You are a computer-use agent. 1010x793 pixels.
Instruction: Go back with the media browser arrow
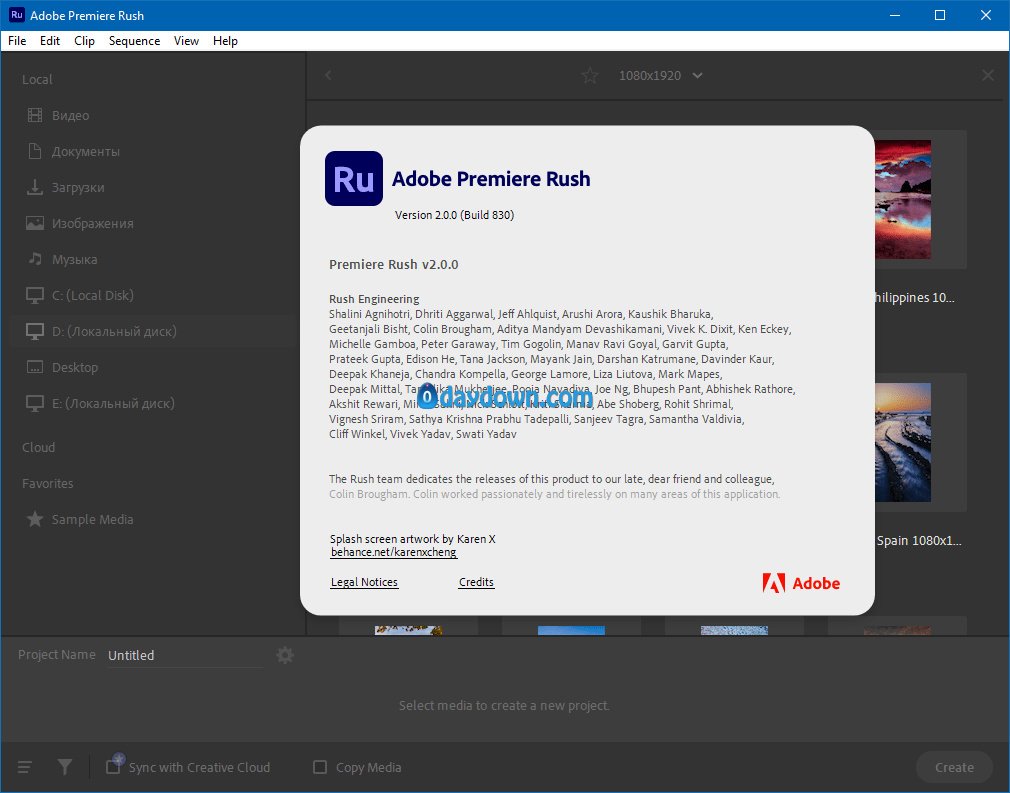(x=329, y=75)
